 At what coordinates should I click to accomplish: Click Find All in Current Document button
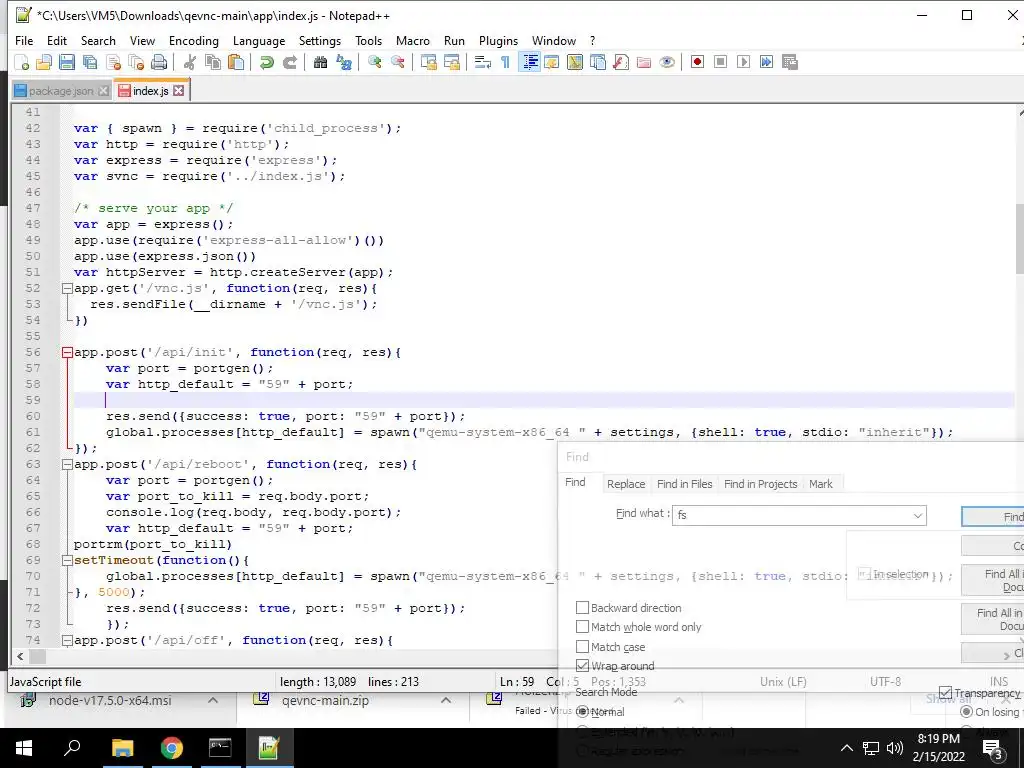[993, 580]
